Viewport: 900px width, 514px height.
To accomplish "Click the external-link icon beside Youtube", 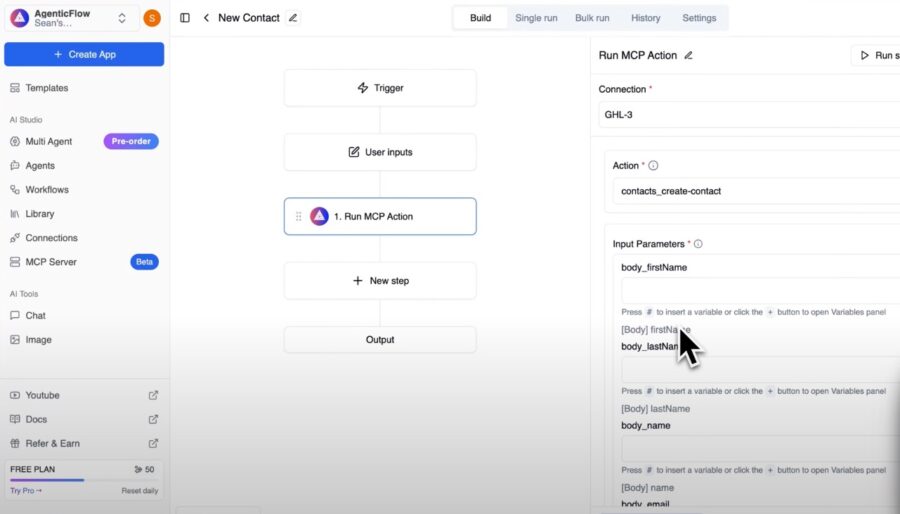I will [153, 395].
